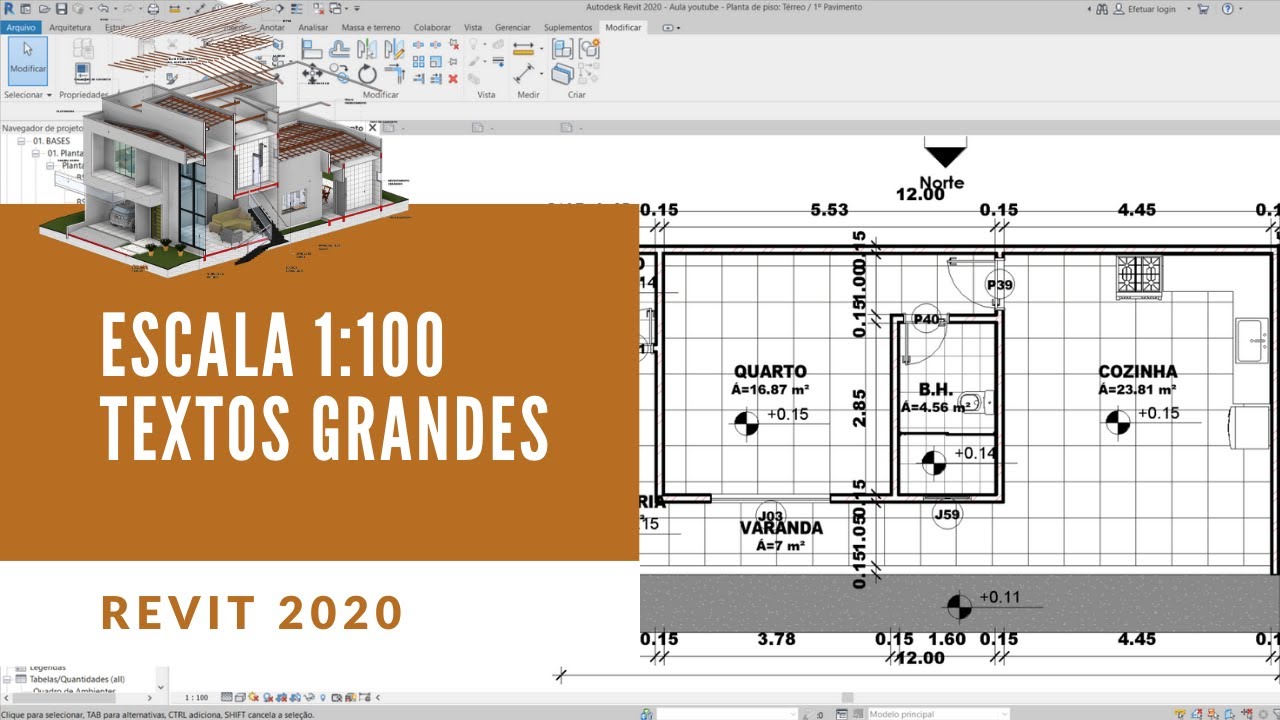Switch to the Arquitetura ribbon tab

pyautogui.click(x=70, y=27)
